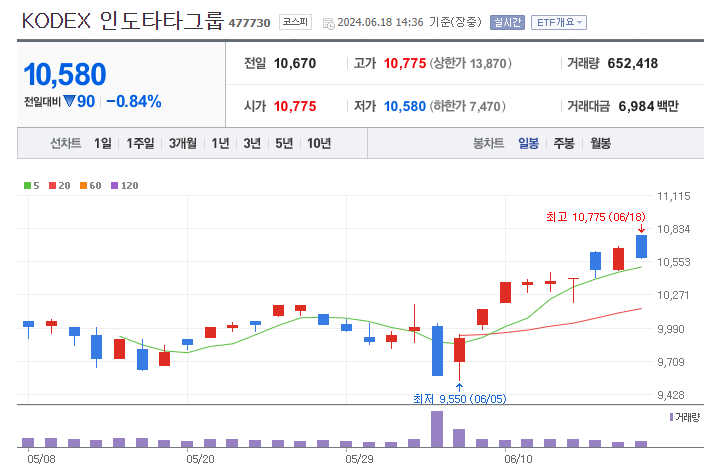Click the -0.84% change value
704x472 pixels.
pos(134,101)
